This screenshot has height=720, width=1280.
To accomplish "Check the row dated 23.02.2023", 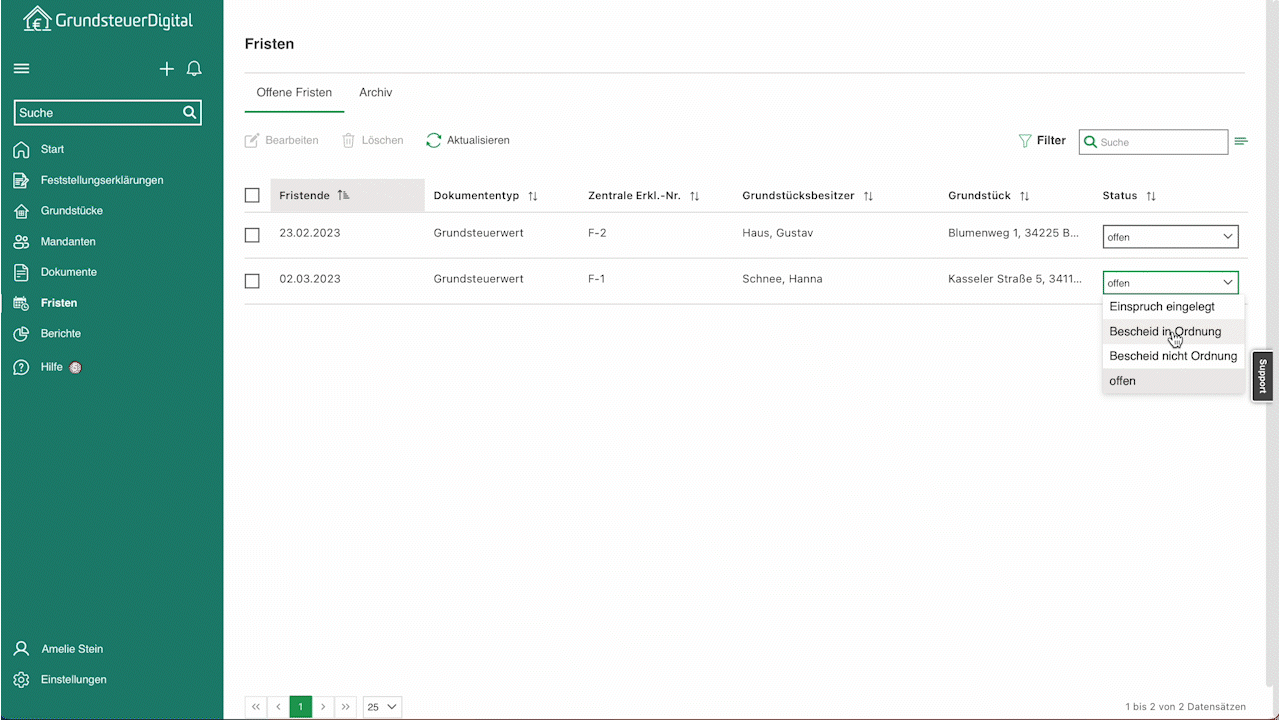I will [252, 235].
